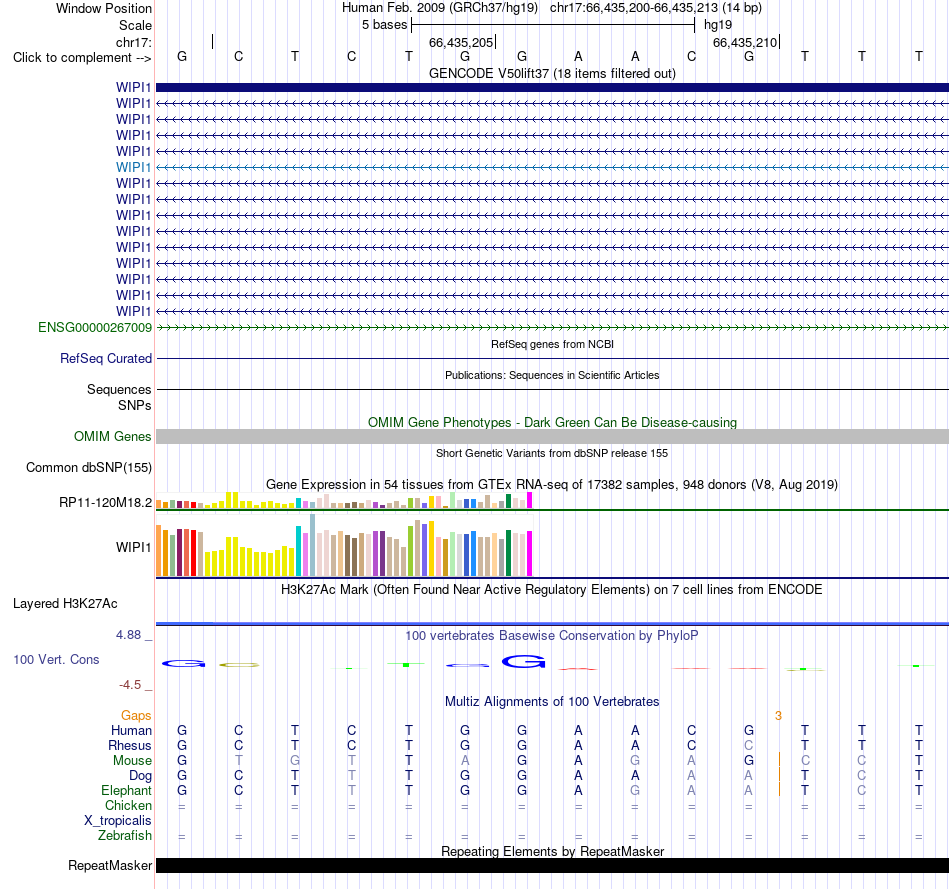Screen dimensions: 950x889
Task: Click the Common dbSNP(155) track label
Action: pos(89,468)
